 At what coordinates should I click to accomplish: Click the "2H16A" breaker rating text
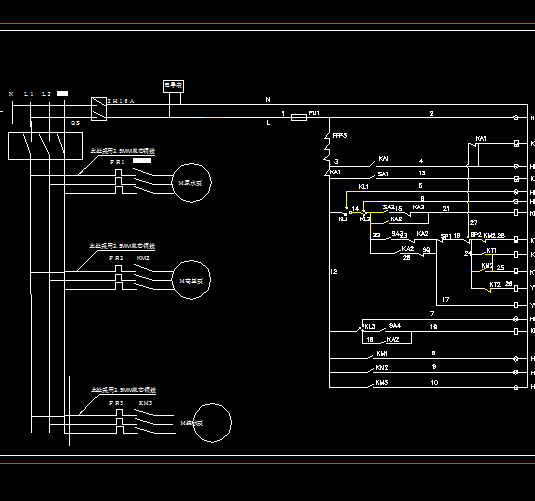pyautogui.click(x=121, y=101)
